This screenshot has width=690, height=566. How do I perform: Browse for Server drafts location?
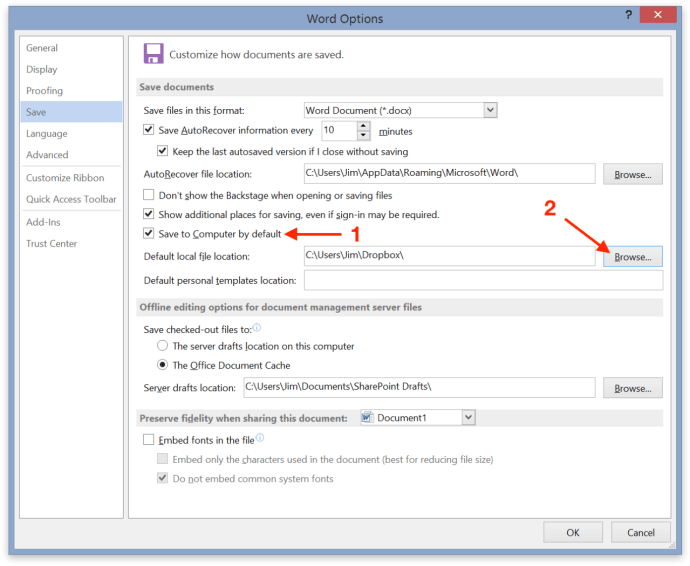pos(632,388)
